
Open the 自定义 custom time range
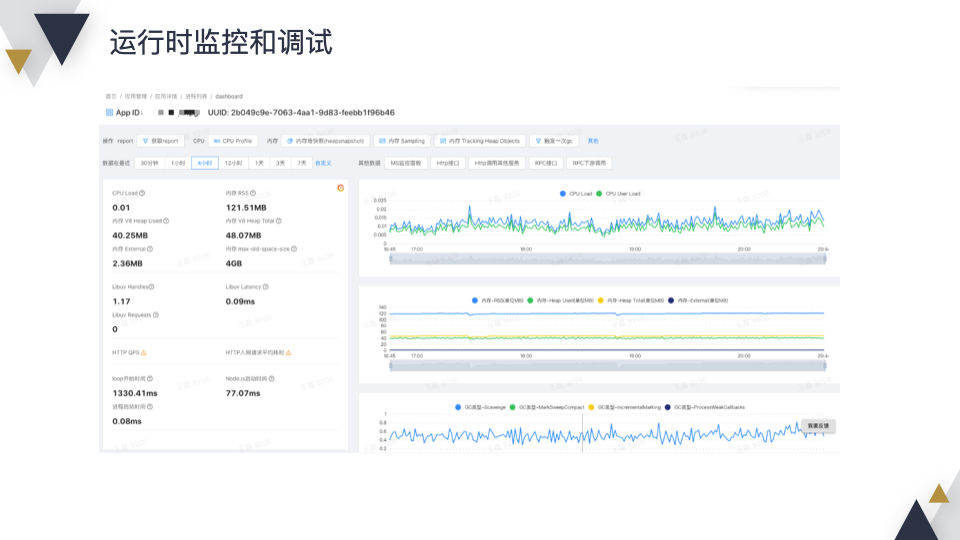point(323,163)
